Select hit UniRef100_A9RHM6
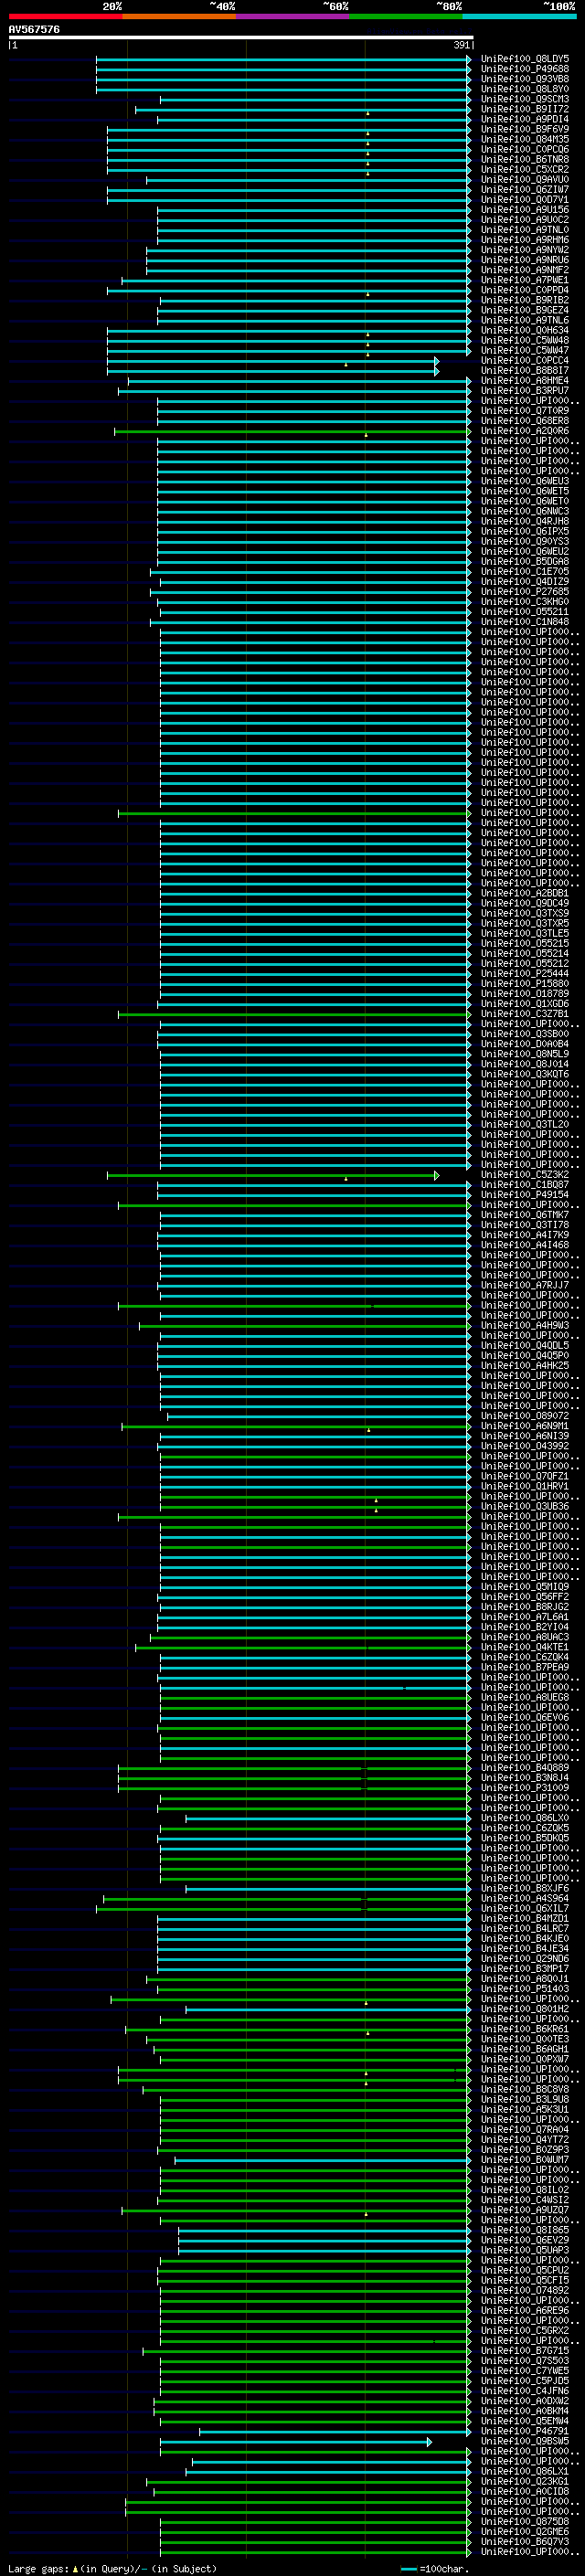This screenshot has width=585, height=2576. point(525,240)
